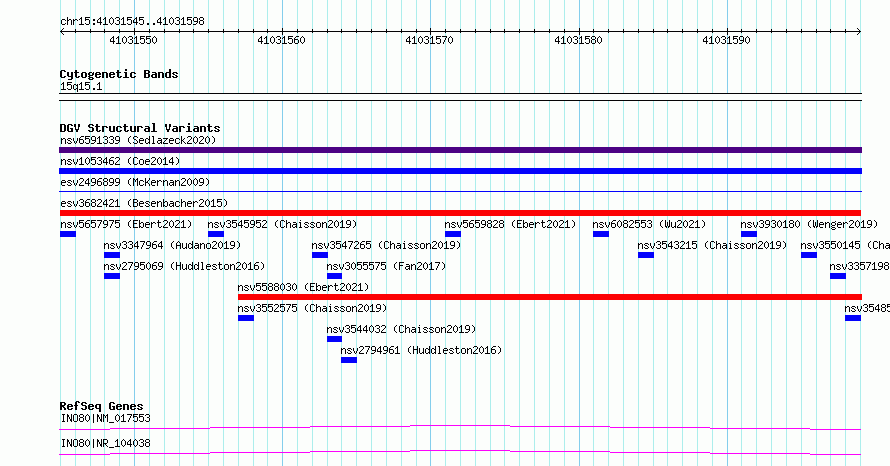Click the chr15:41031545..41031598 coordinate label
This screenshot has width=890, height=466.
pyautogui.click(x=132, y=22)
